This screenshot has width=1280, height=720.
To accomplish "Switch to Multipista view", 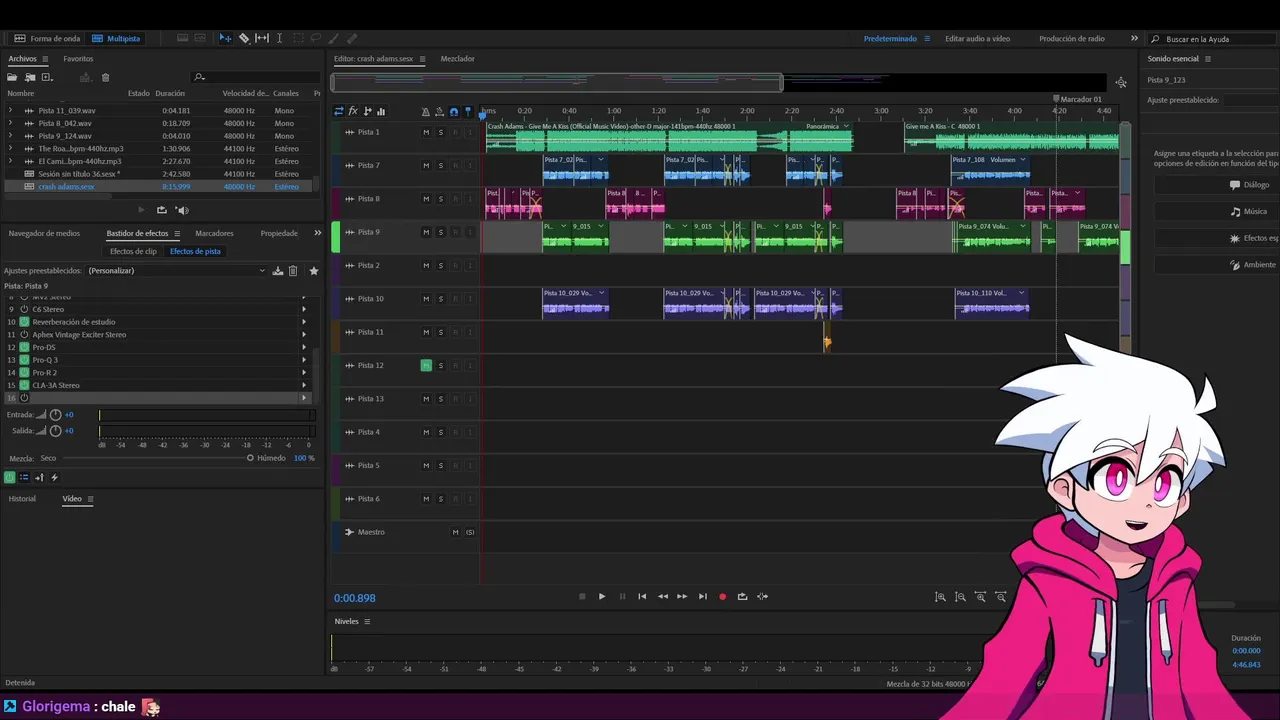I will pos(116,38).
